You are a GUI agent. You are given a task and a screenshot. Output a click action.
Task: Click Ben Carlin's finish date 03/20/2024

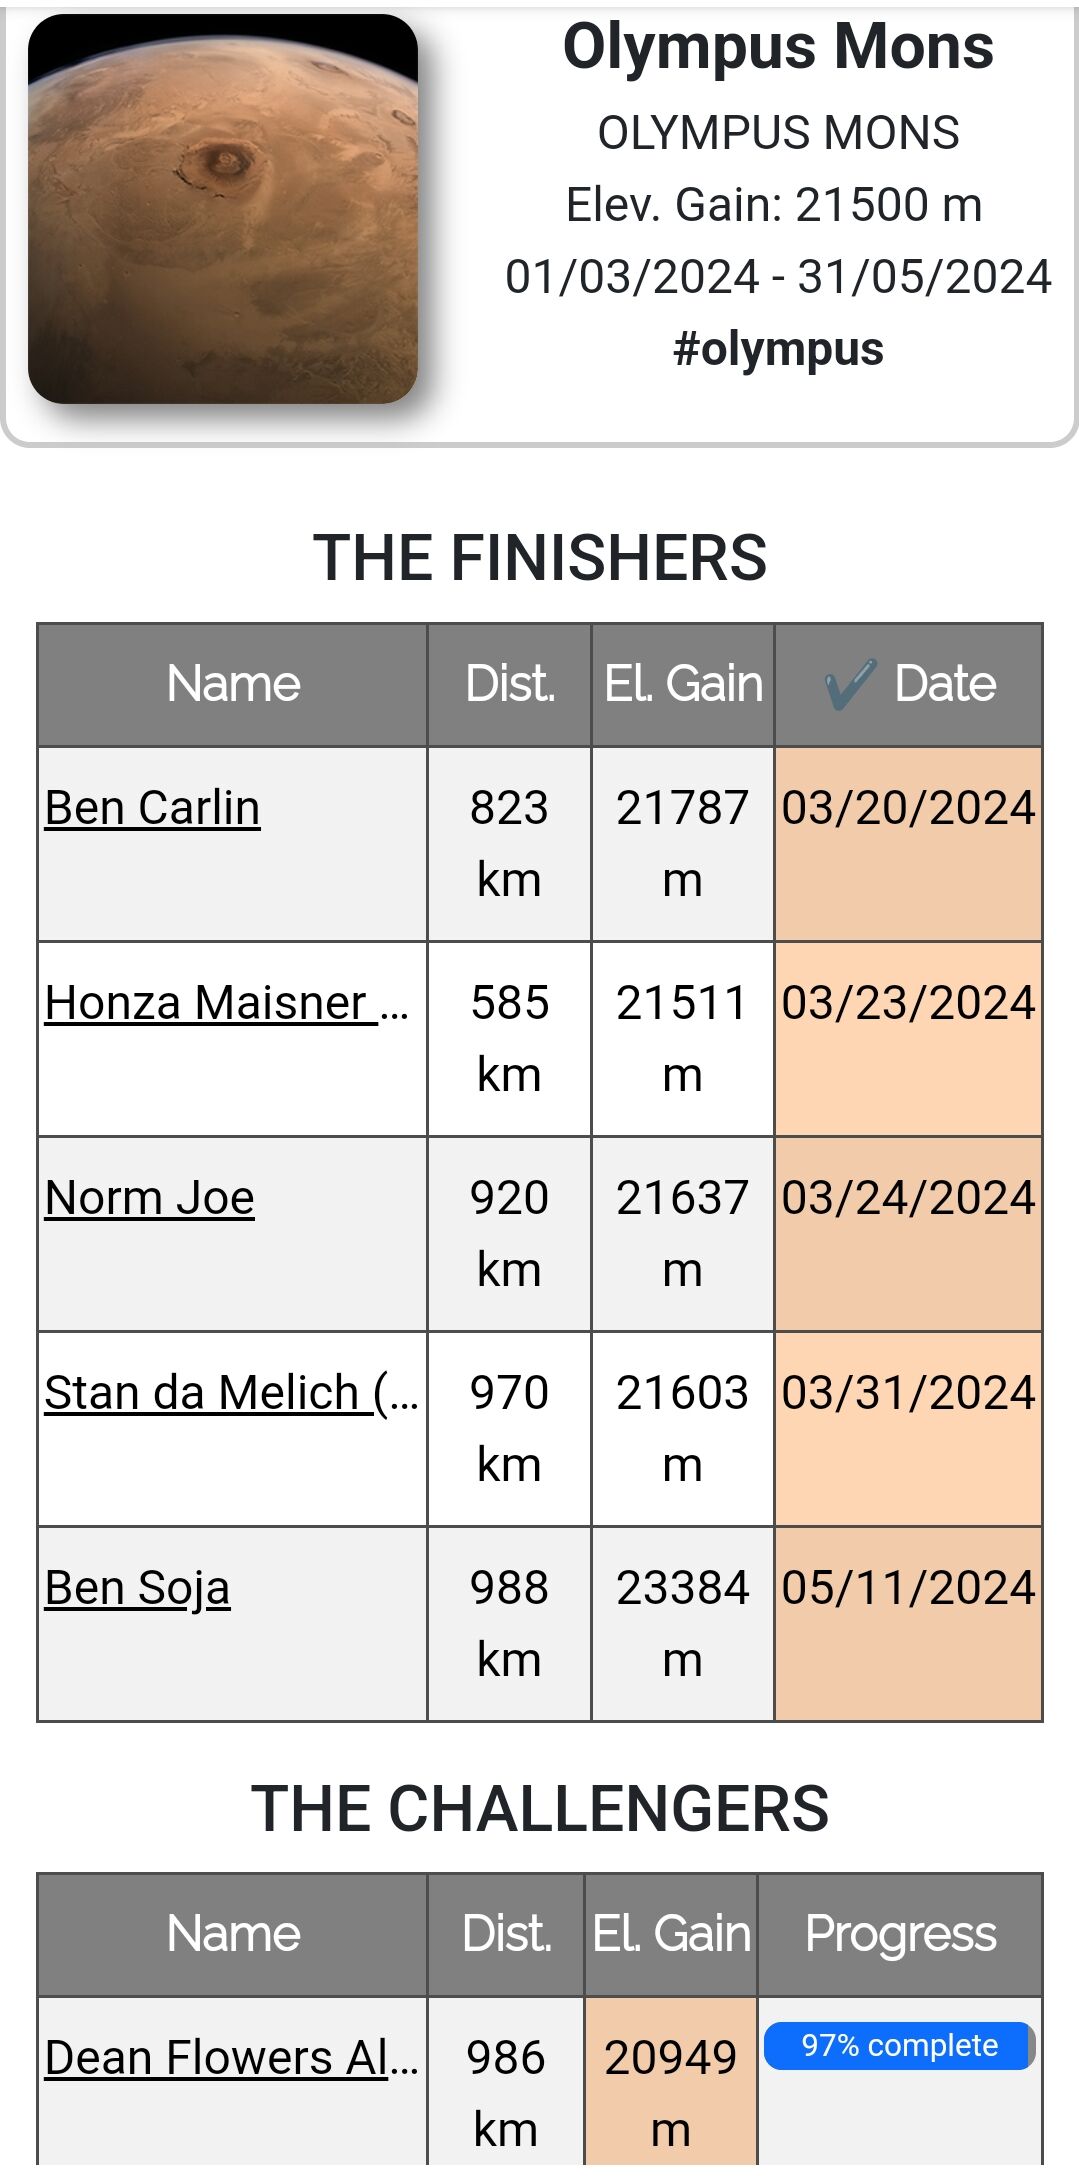(908, 808)
